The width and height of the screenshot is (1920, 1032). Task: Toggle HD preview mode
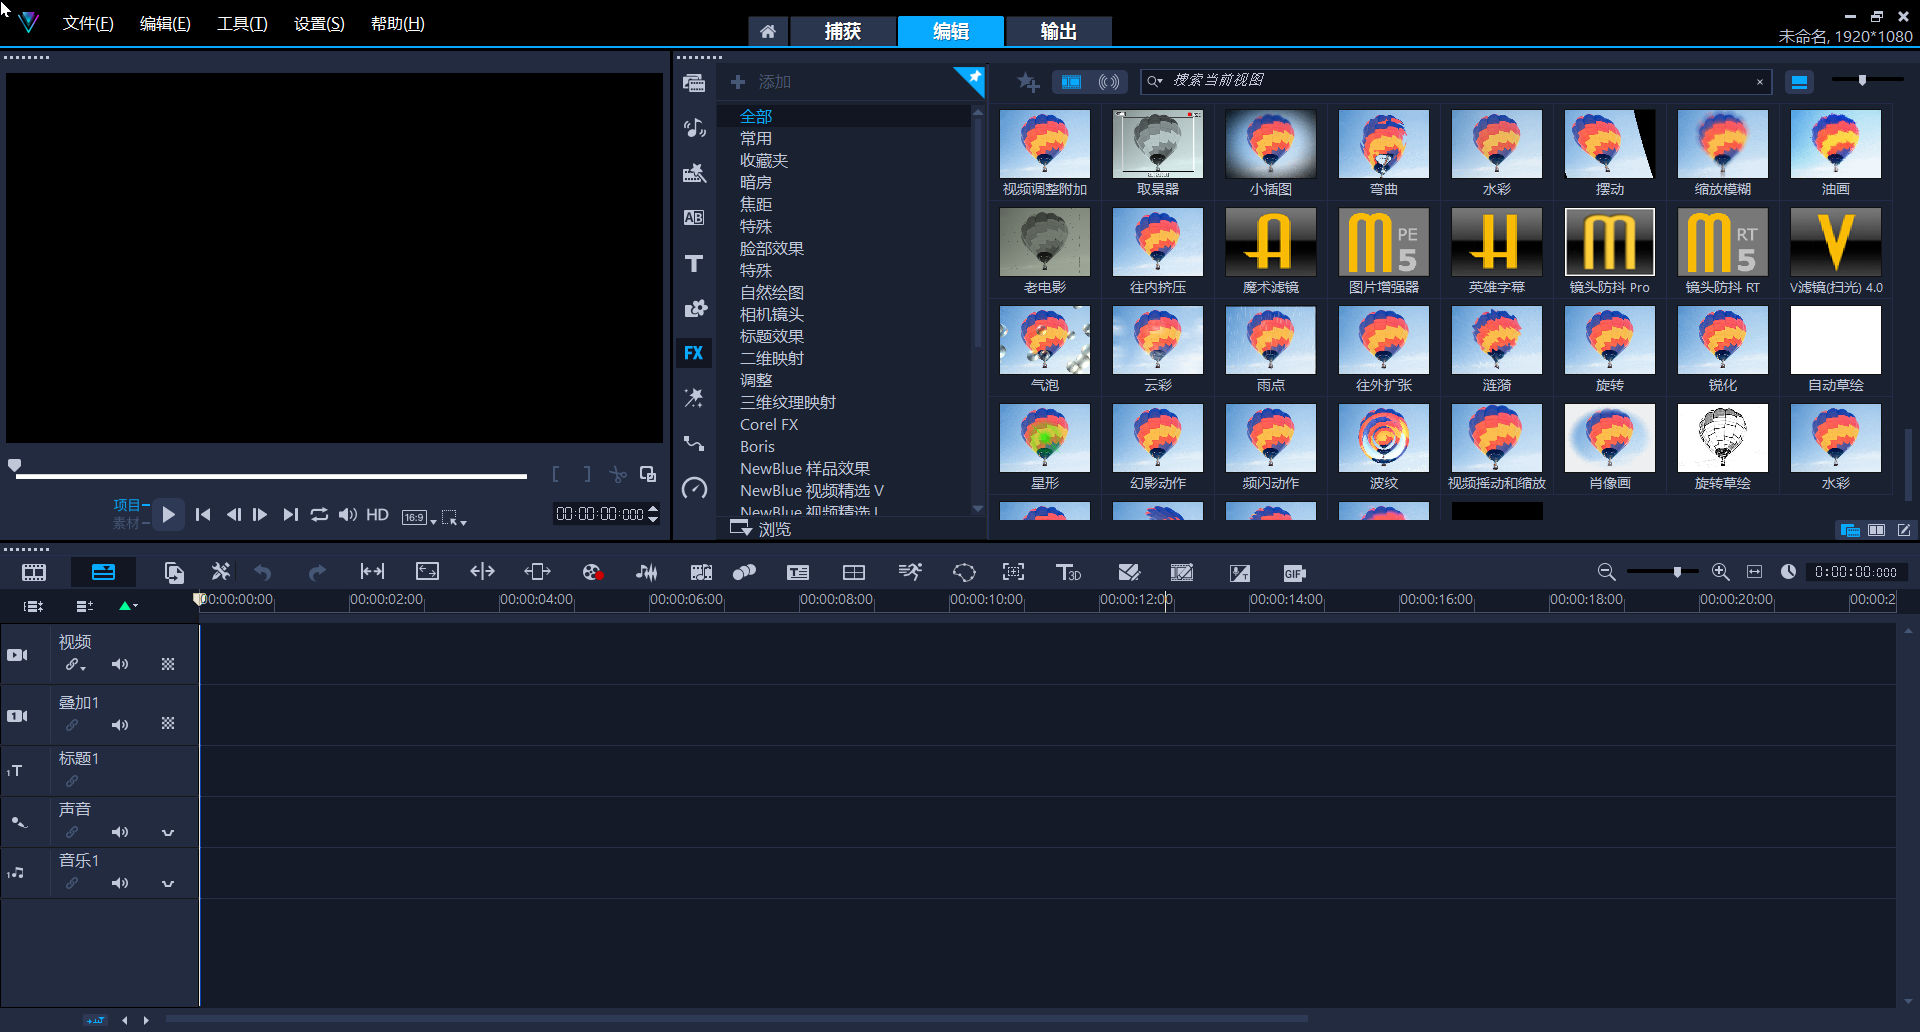(x=377, y=514)
